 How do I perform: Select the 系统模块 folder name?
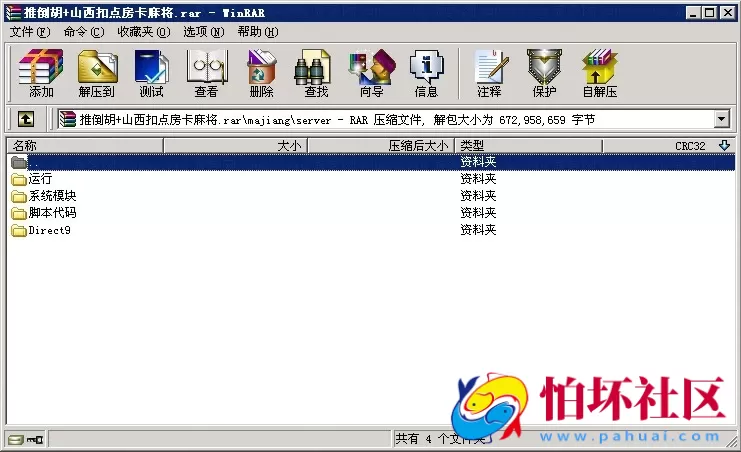coord(52,196)
